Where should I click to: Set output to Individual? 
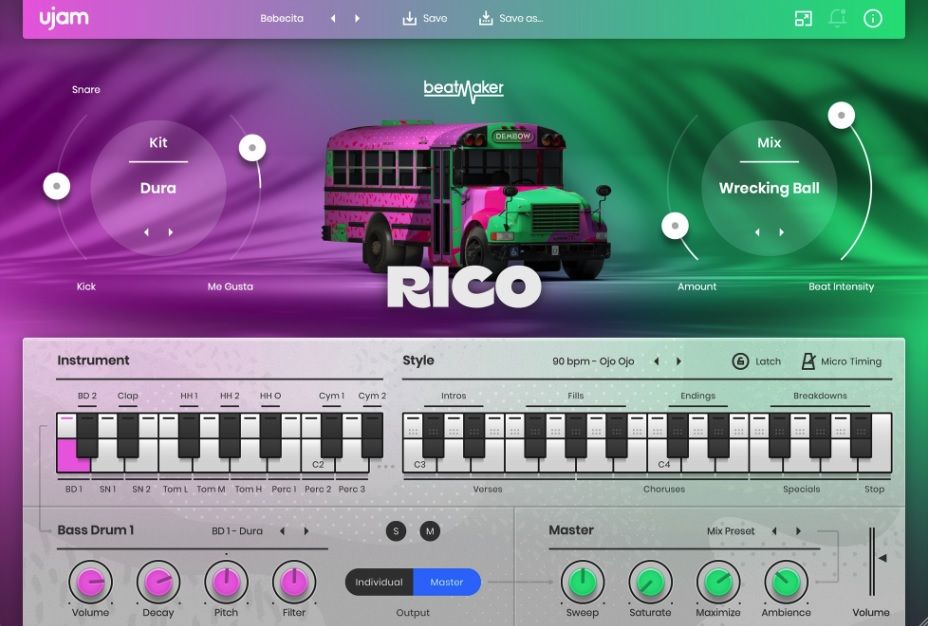point(379,582)
